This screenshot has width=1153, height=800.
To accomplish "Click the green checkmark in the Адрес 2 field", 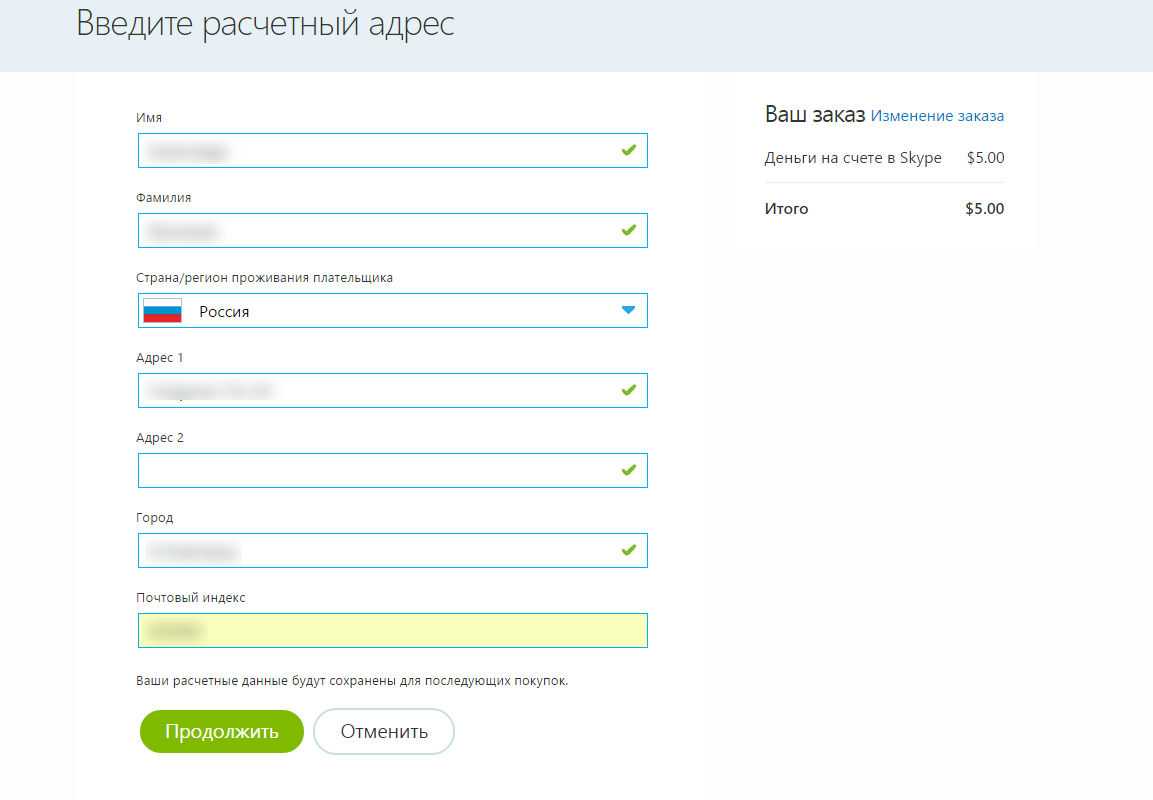I will (x=628, y=470).
